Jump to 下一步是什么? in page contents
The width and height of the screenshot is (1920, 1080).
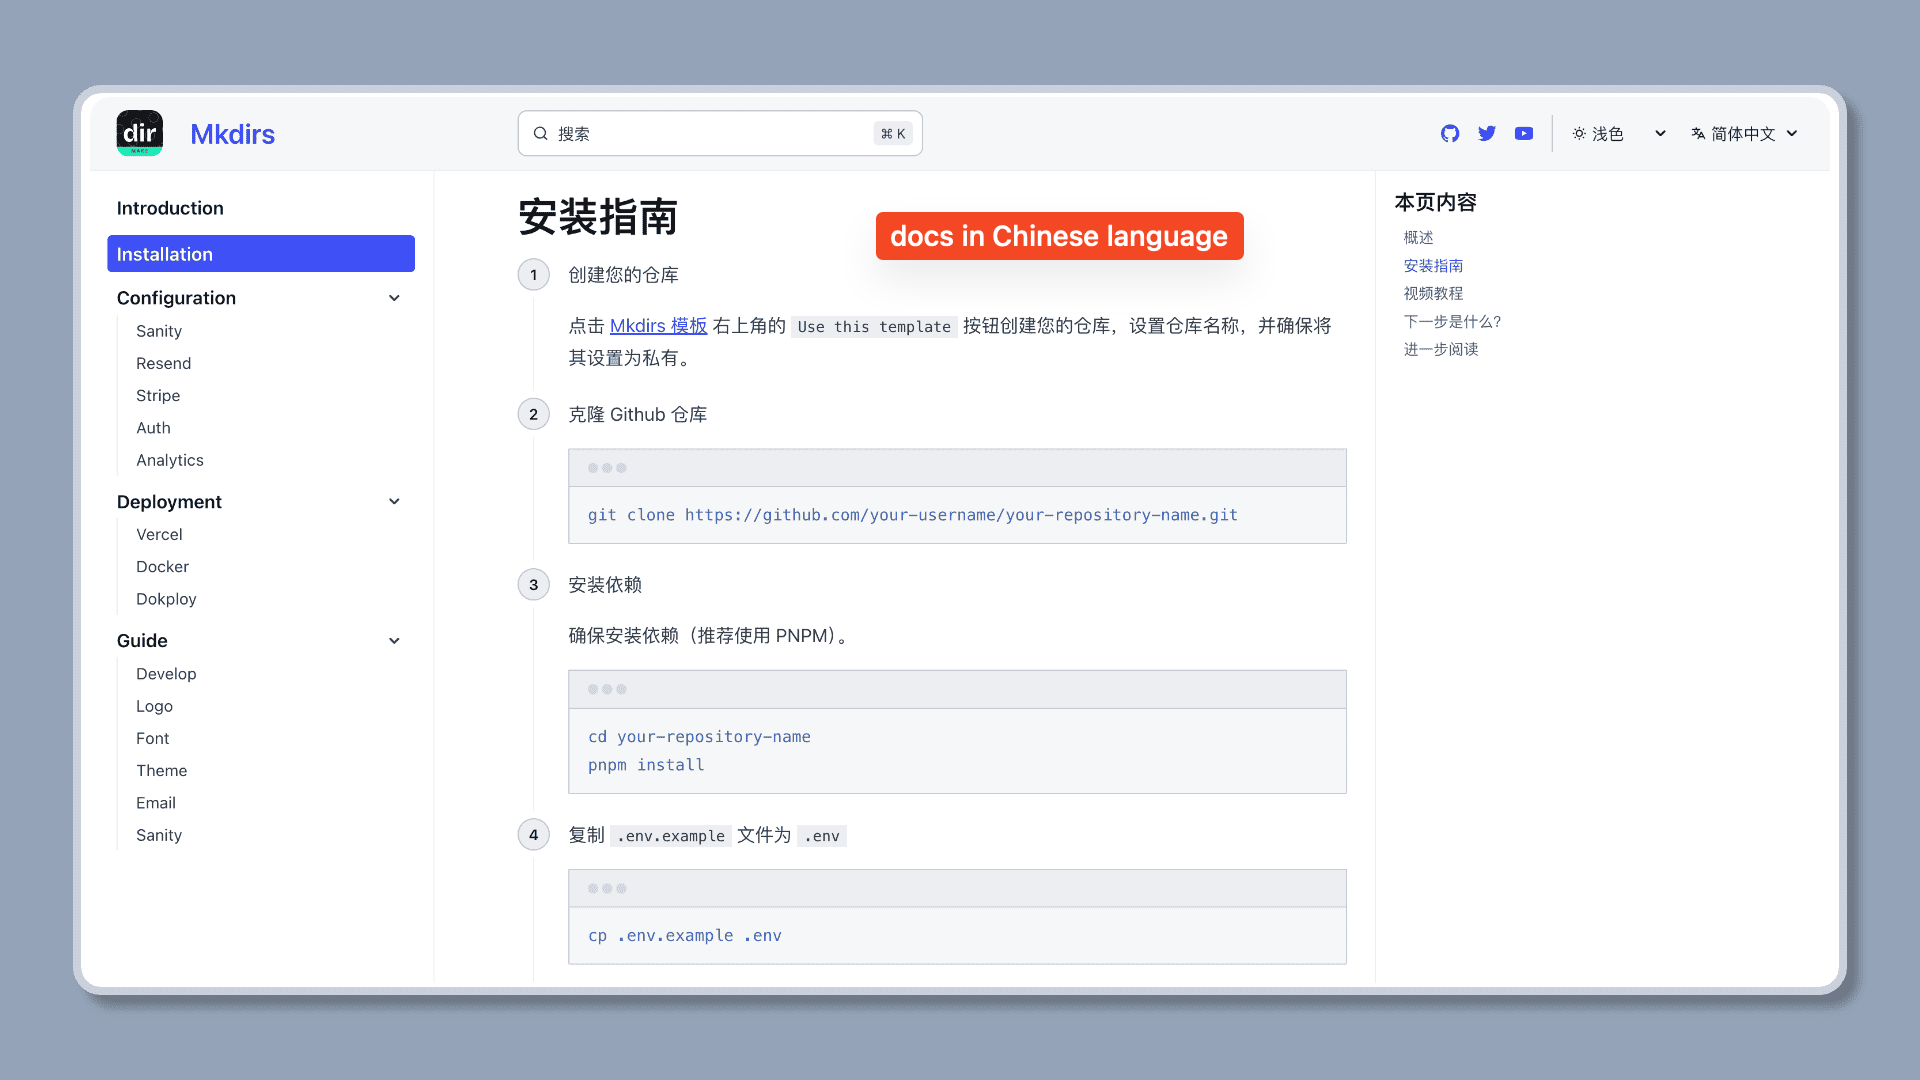point(1452,321)
